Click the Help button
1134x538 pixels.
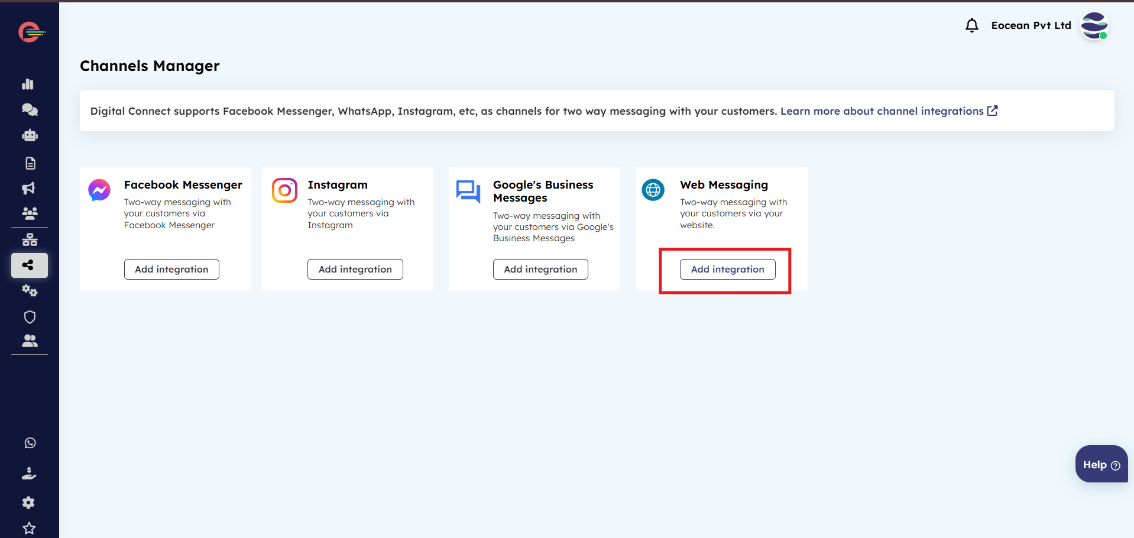[1101, 464]
